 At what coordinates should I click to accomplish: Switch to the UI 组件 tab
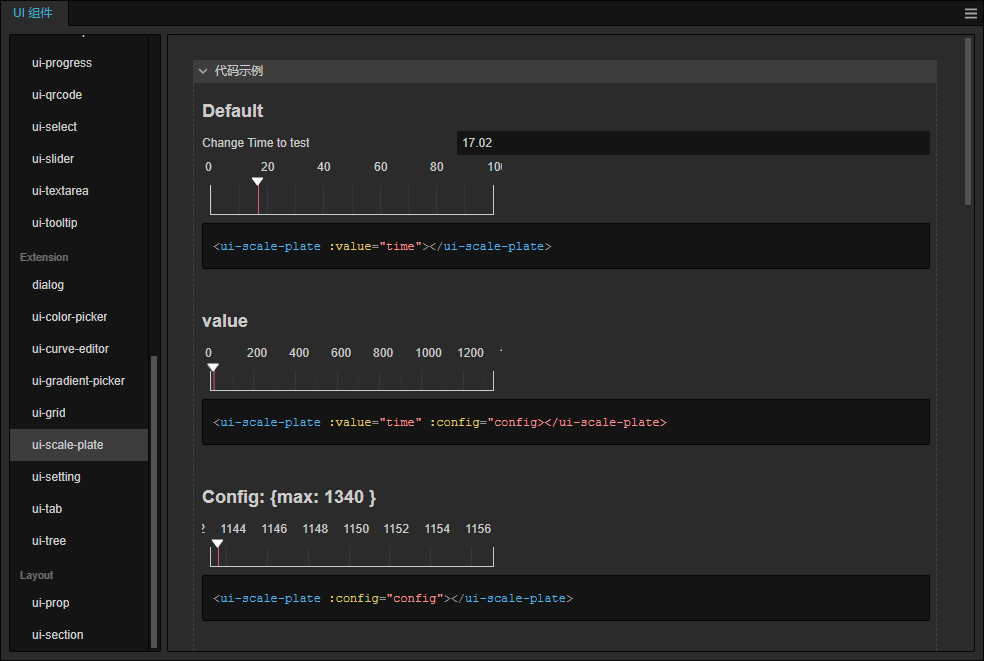click(x=35, y=13)
